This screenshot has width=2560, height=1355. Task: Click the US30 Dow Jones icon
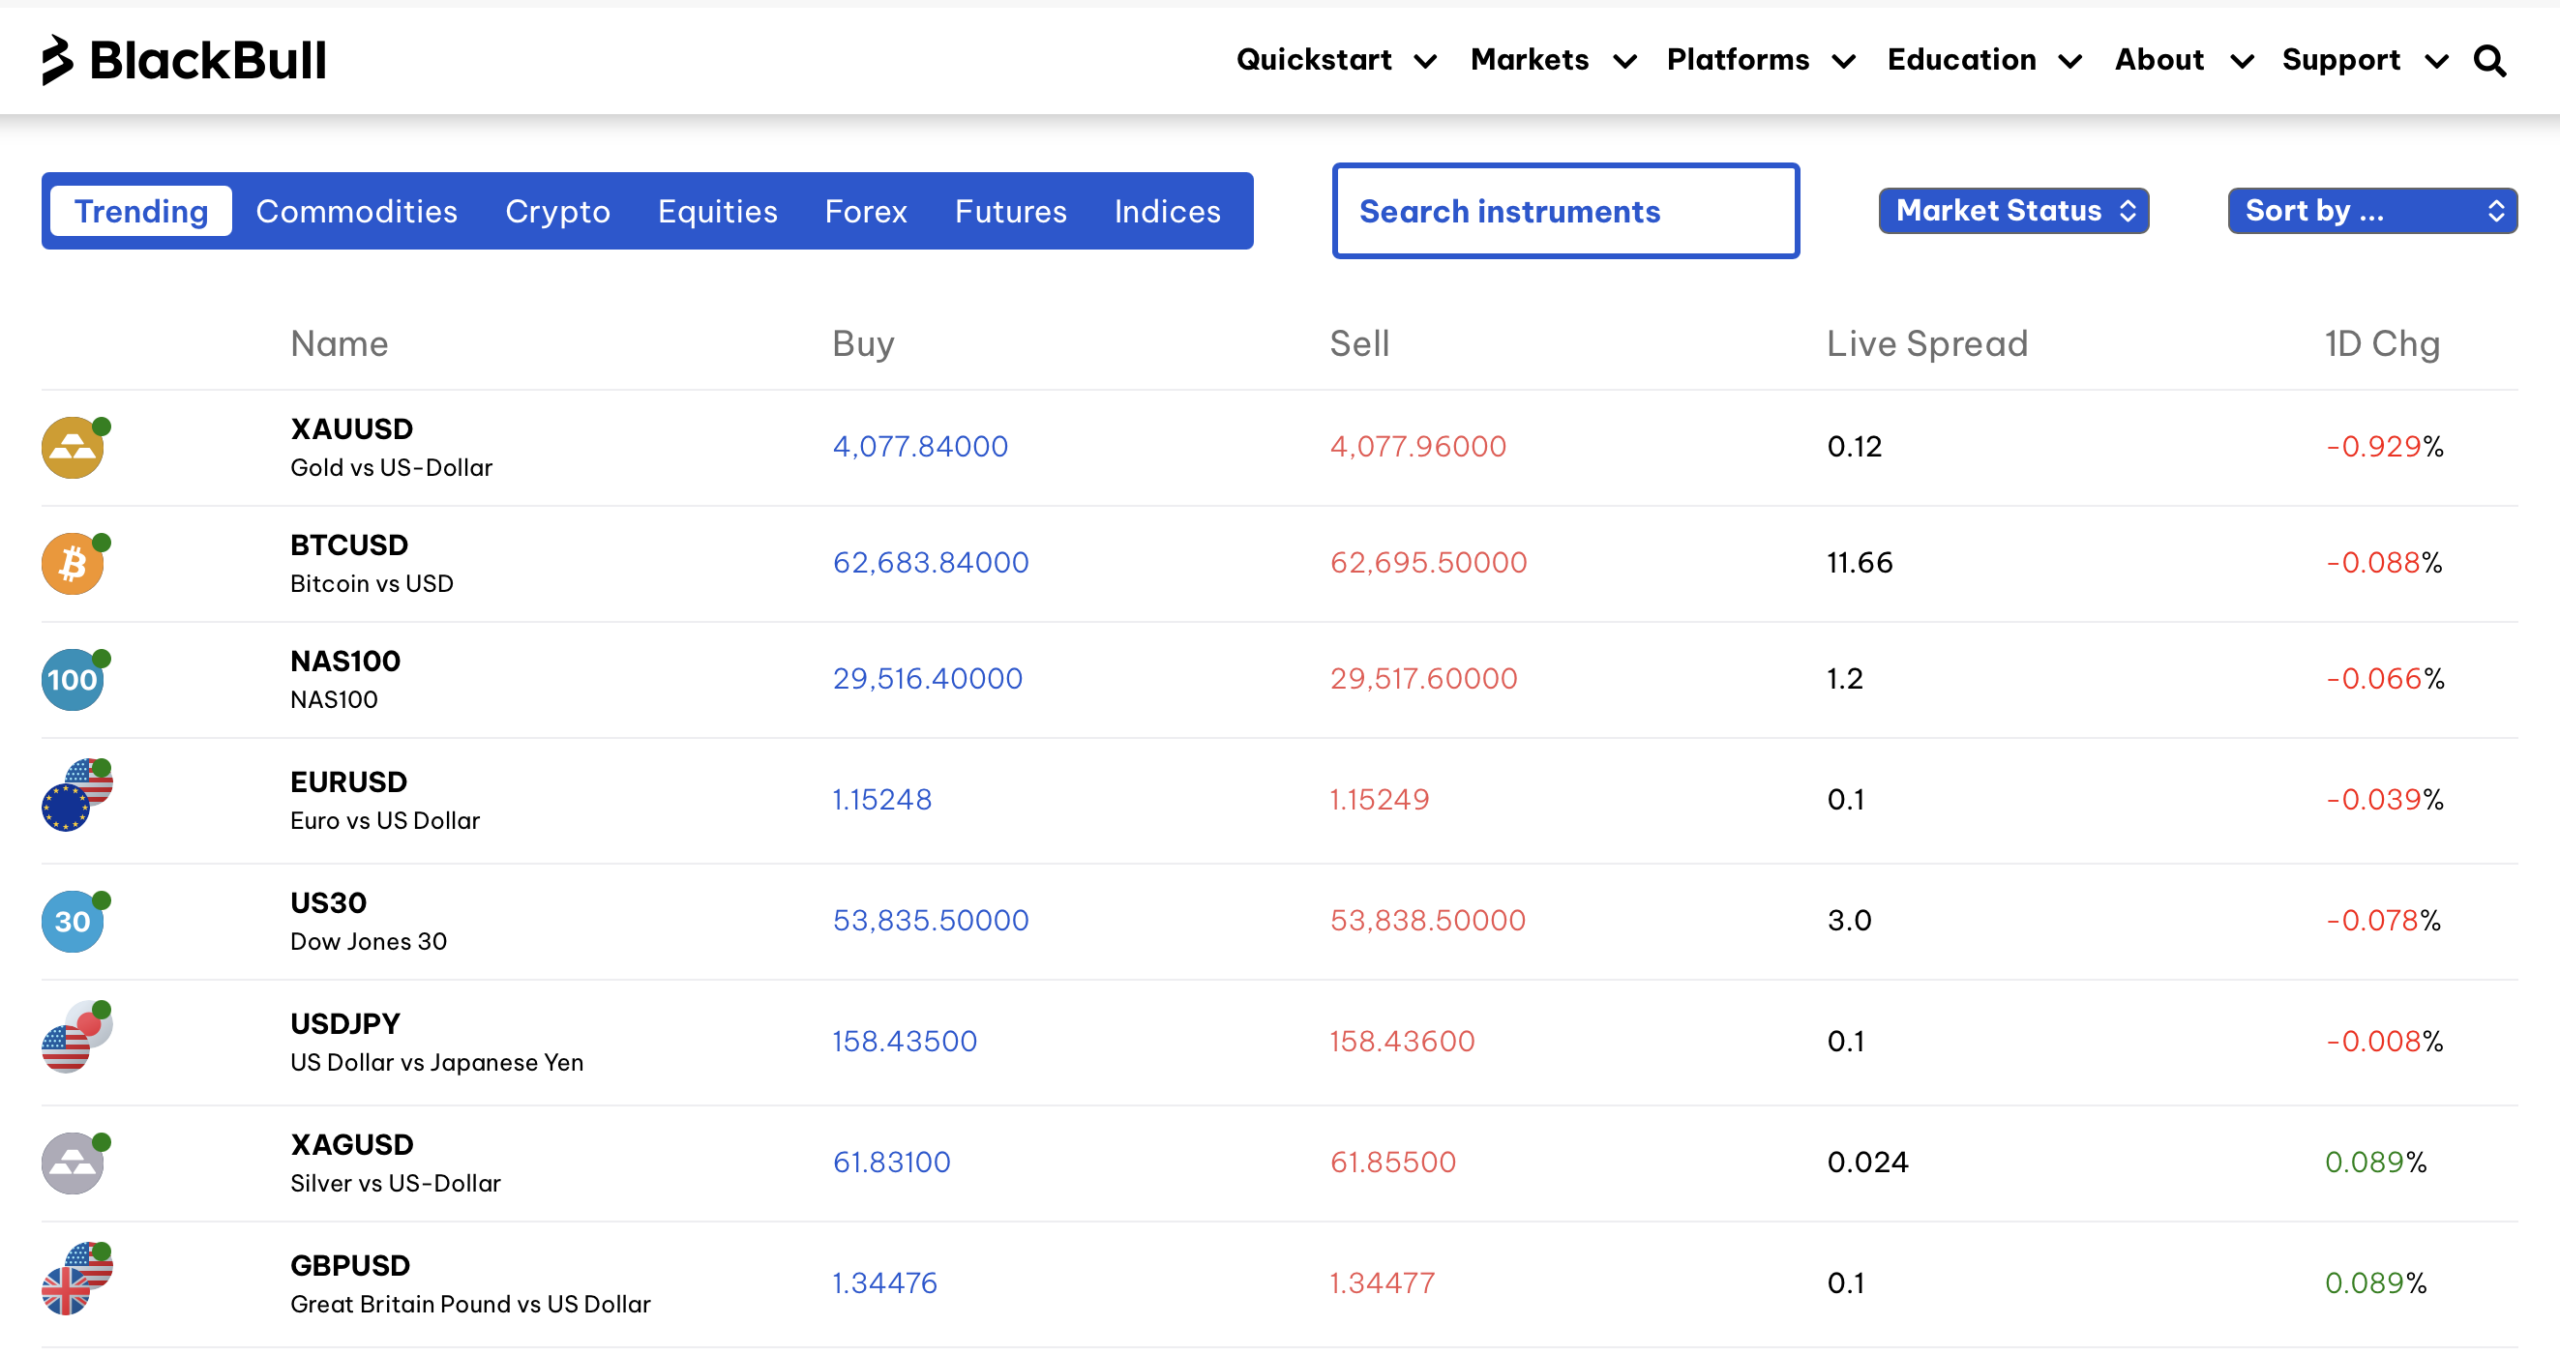coord(74,921)
